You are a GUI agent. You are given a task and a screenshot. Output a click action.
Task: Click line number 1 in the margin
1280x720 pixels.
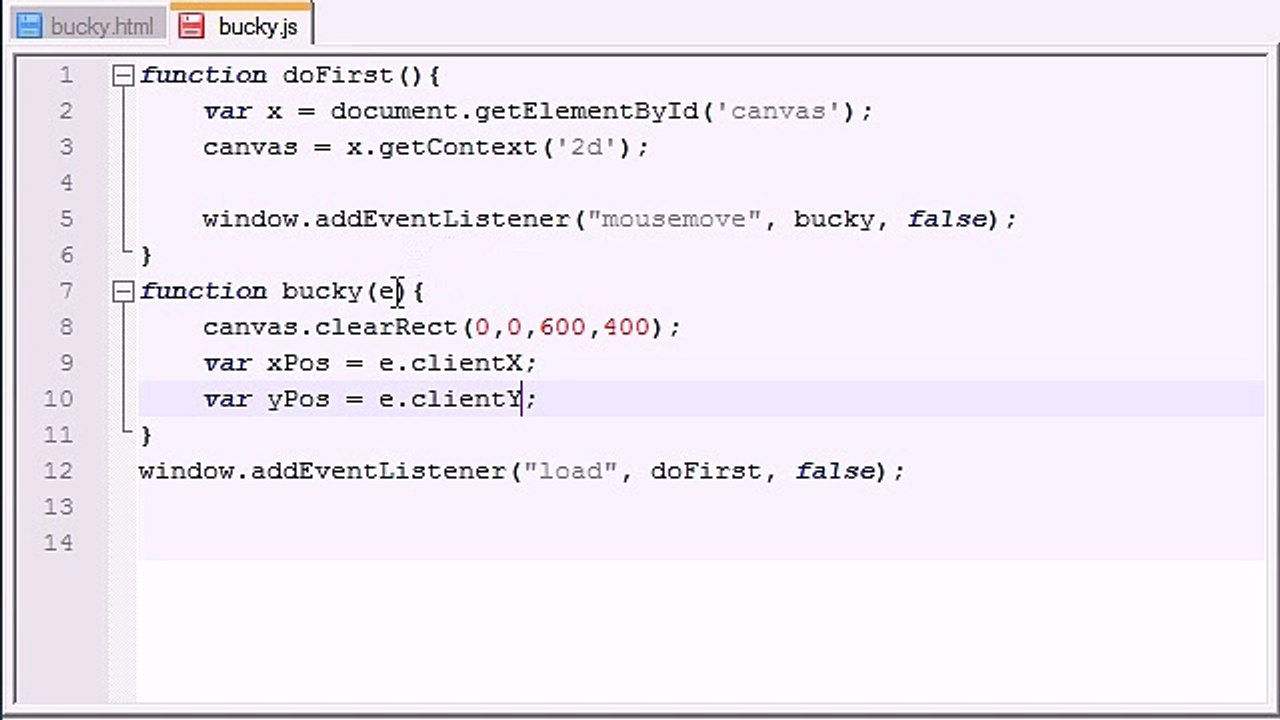66,75
